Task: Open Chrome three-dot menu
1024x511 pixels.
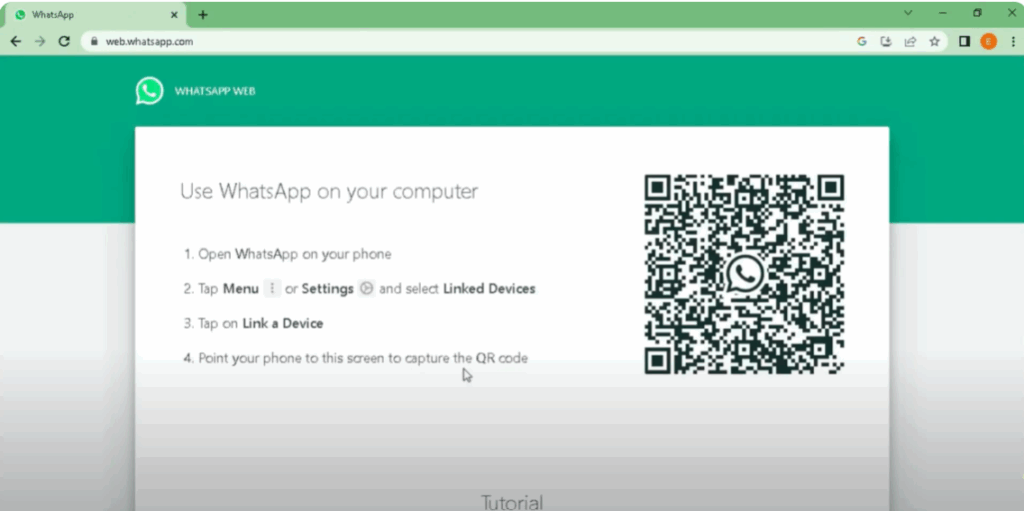Action: 1012,41
